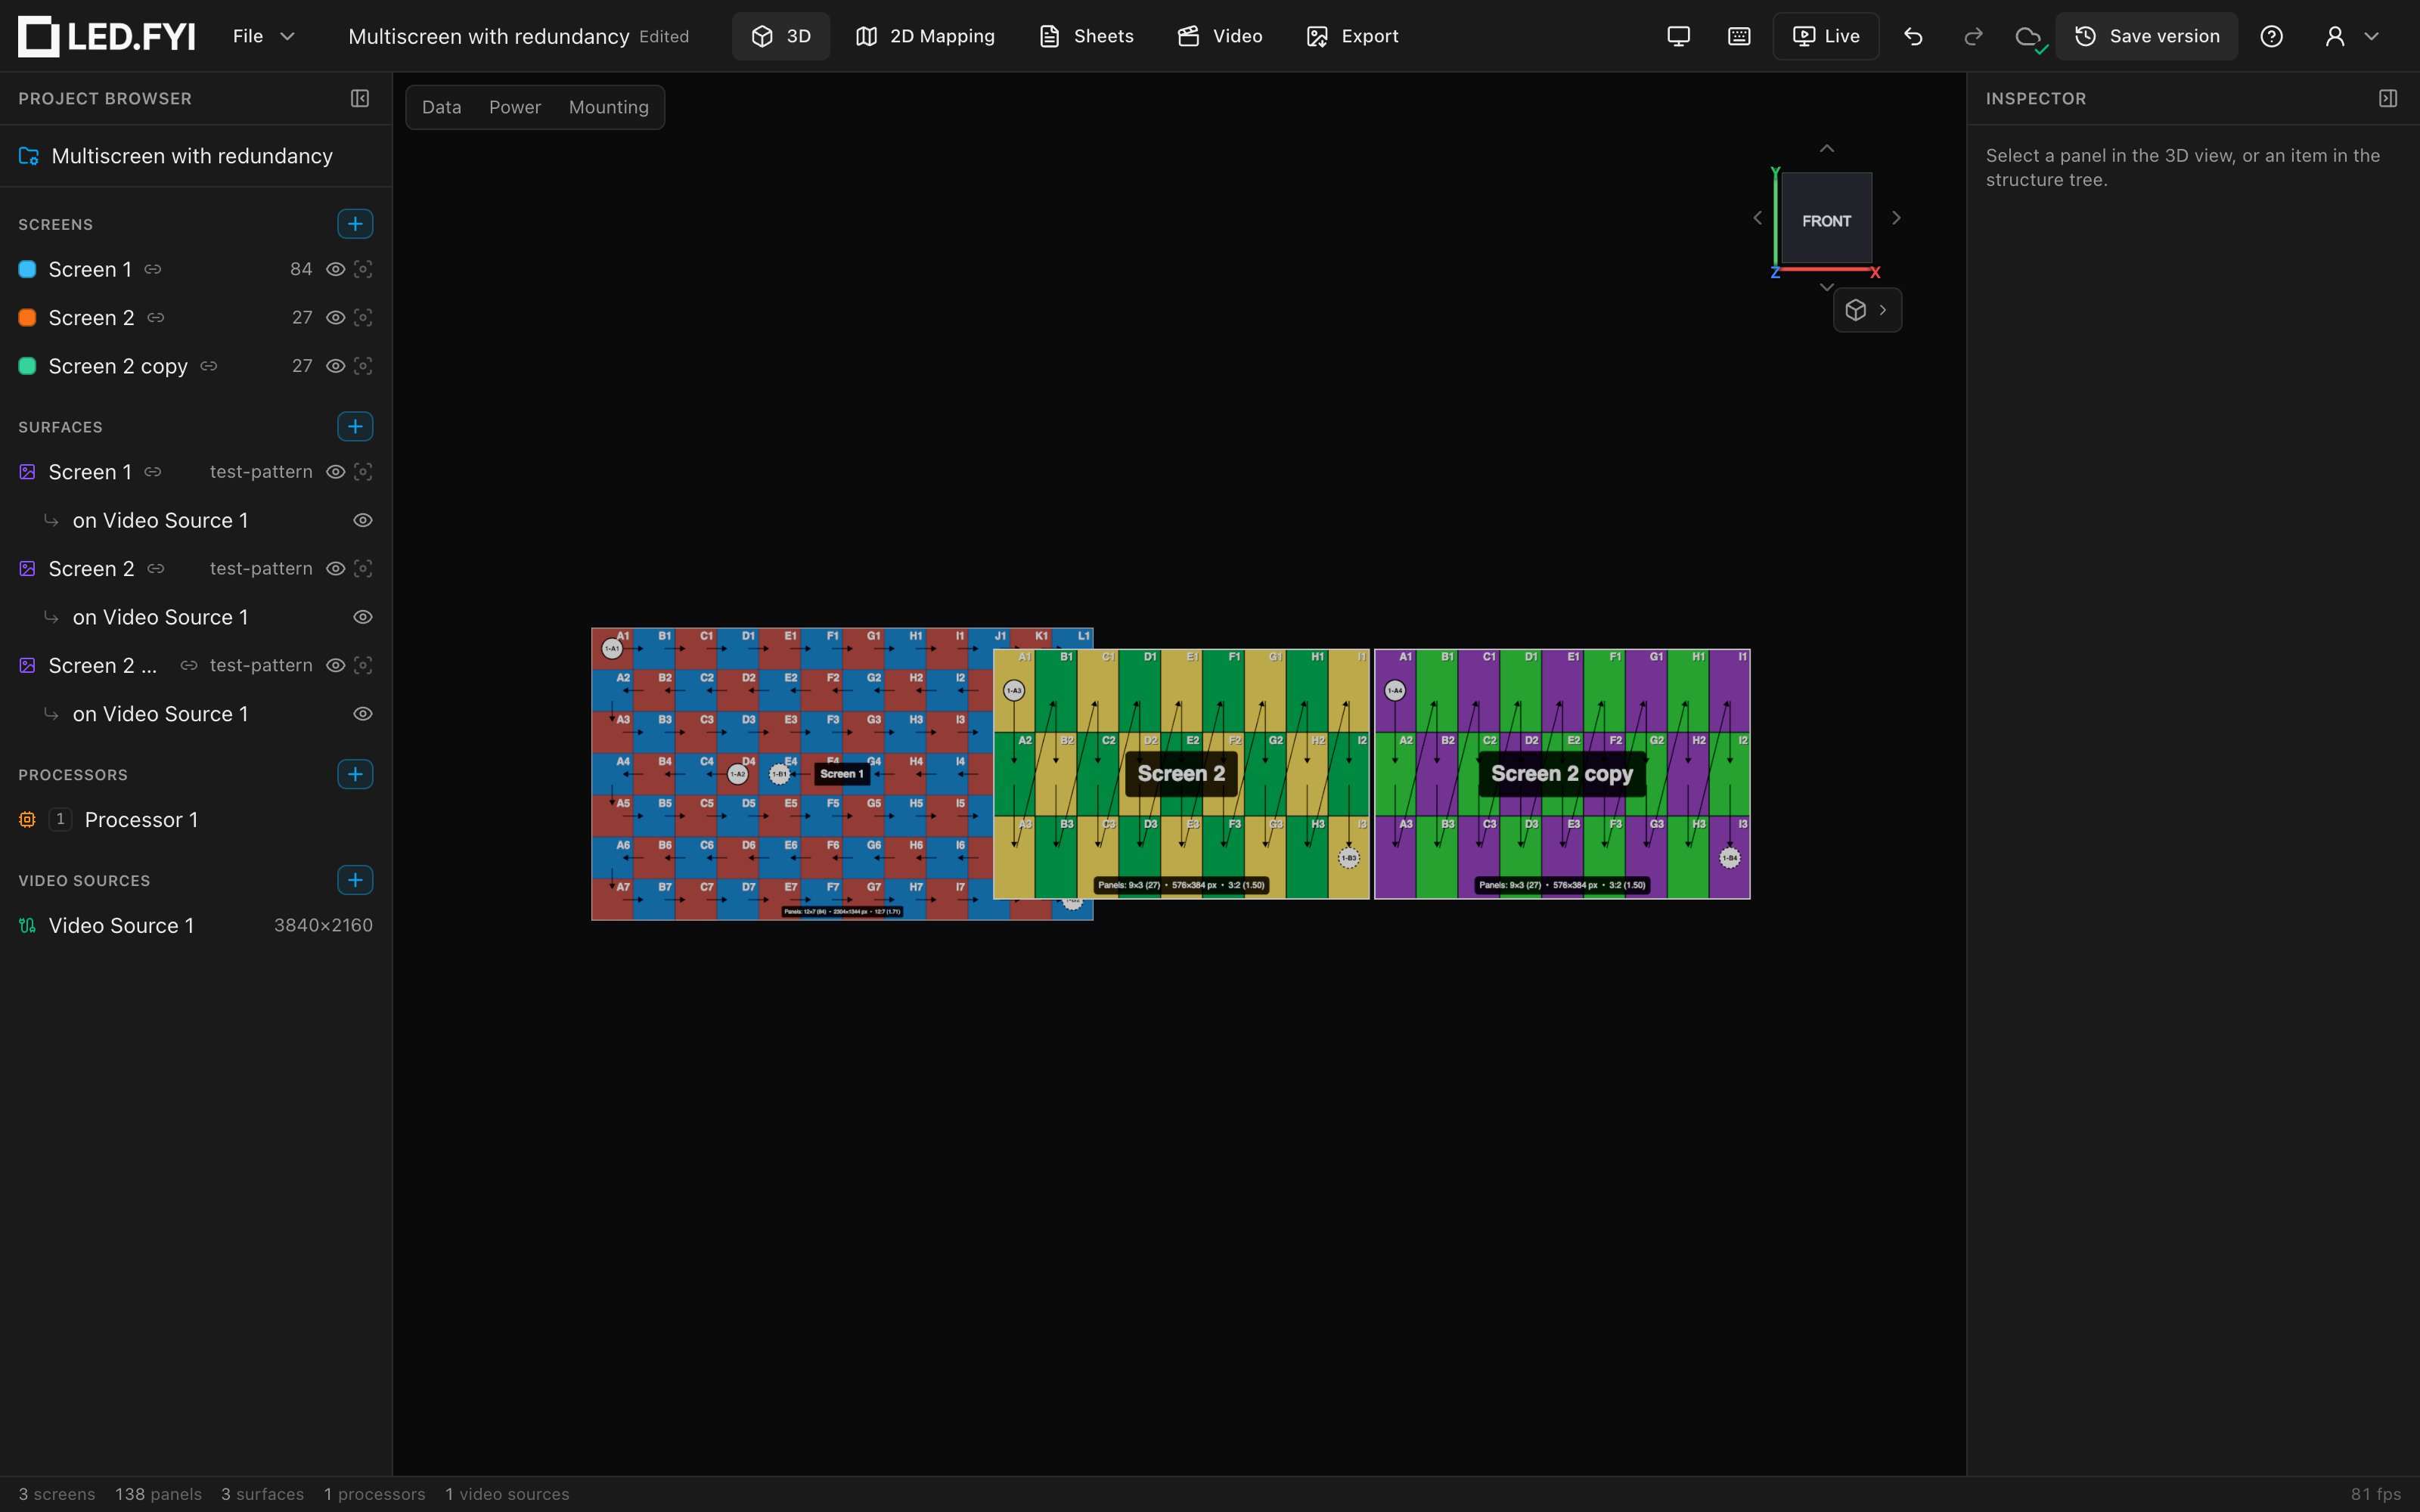Image resolution: width=2420 pixels, height=1512 pixels.
Task: Click the Live button
Action: [1826, 36]
